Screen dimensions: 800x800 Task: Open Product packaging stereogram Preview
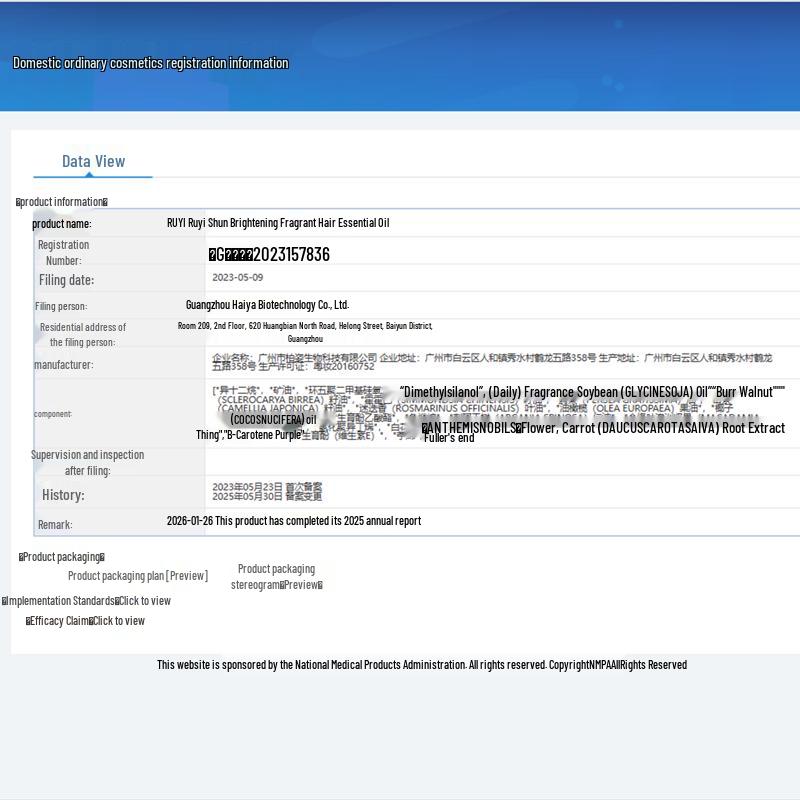pos(276,577)
